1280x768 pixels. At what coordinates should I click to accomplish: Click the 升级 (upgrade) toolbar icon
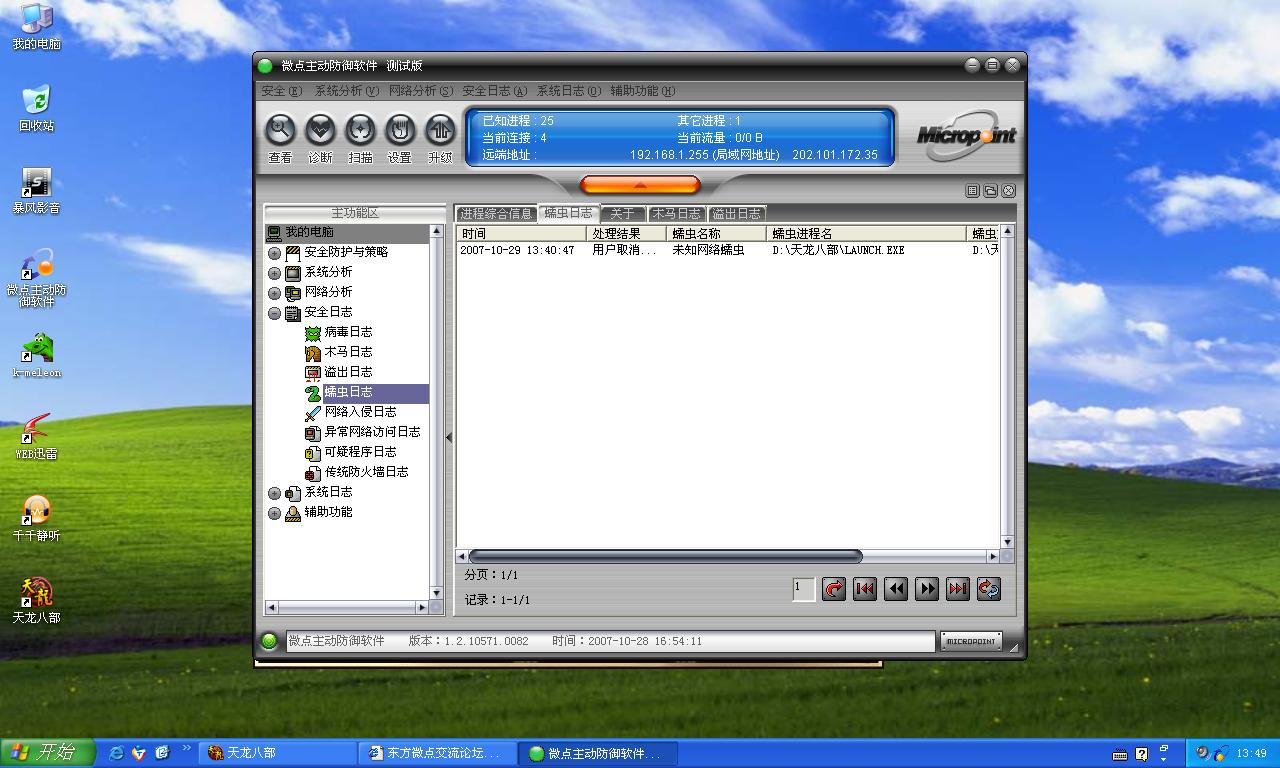pyautogui.click(x=440, y=130)
